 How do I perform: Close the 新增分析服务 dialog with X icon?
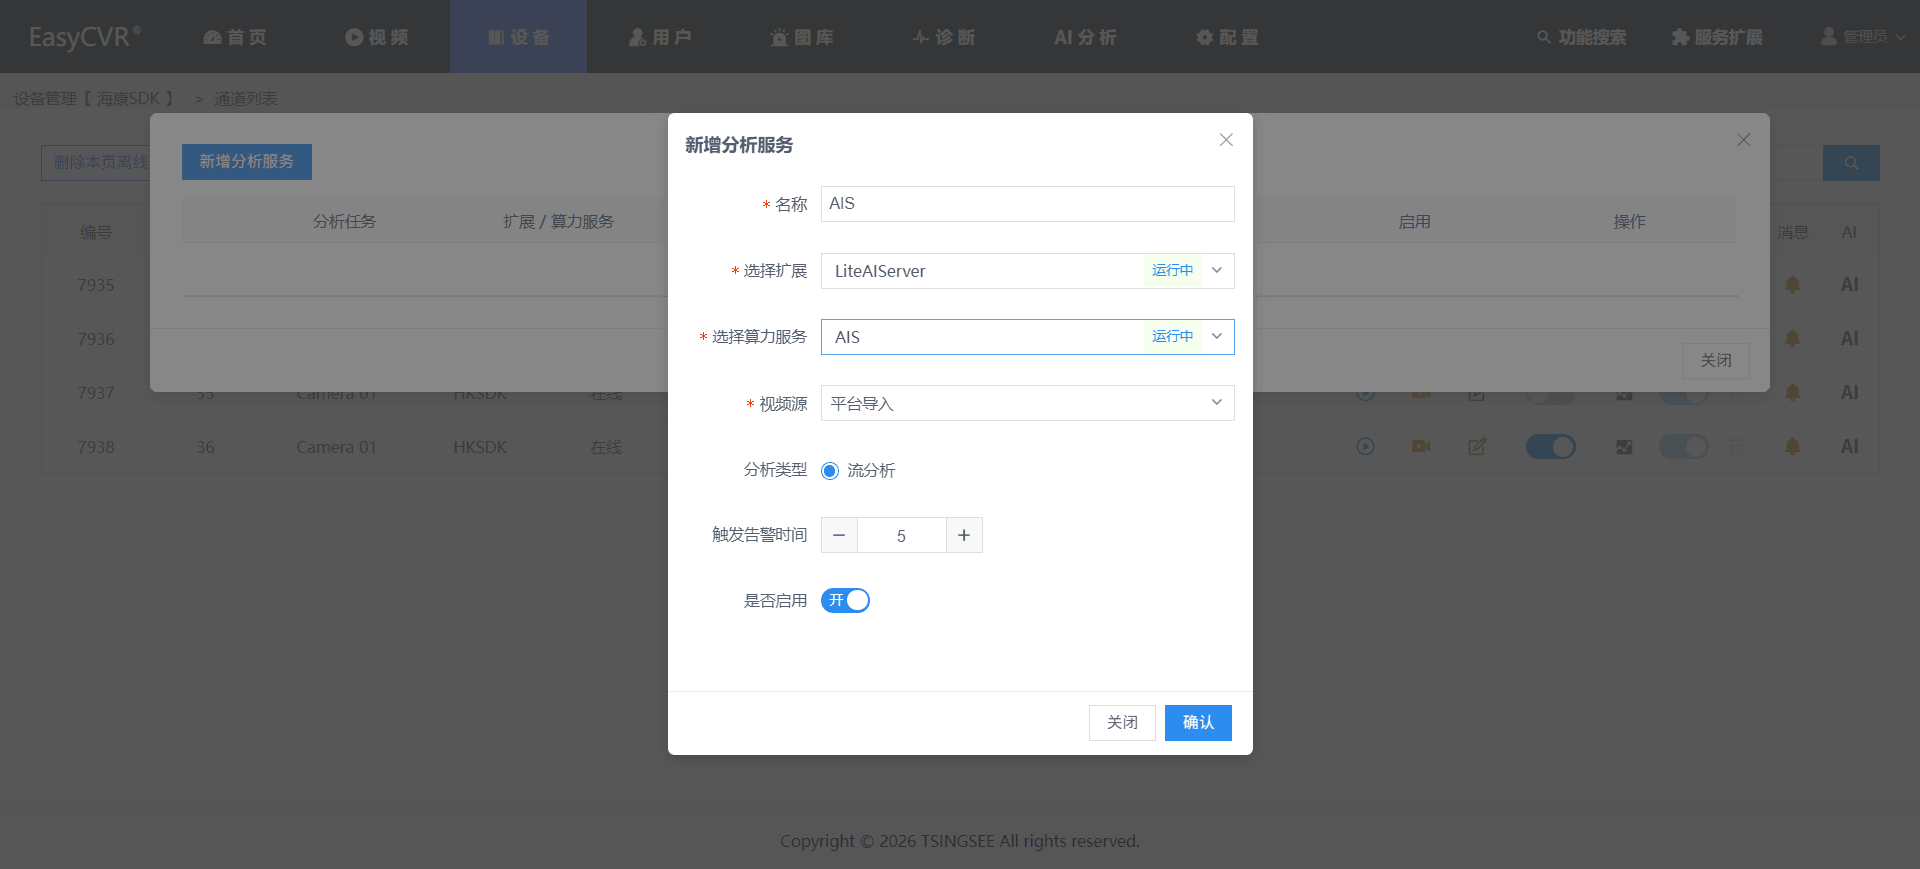[x=1226, y=140]
